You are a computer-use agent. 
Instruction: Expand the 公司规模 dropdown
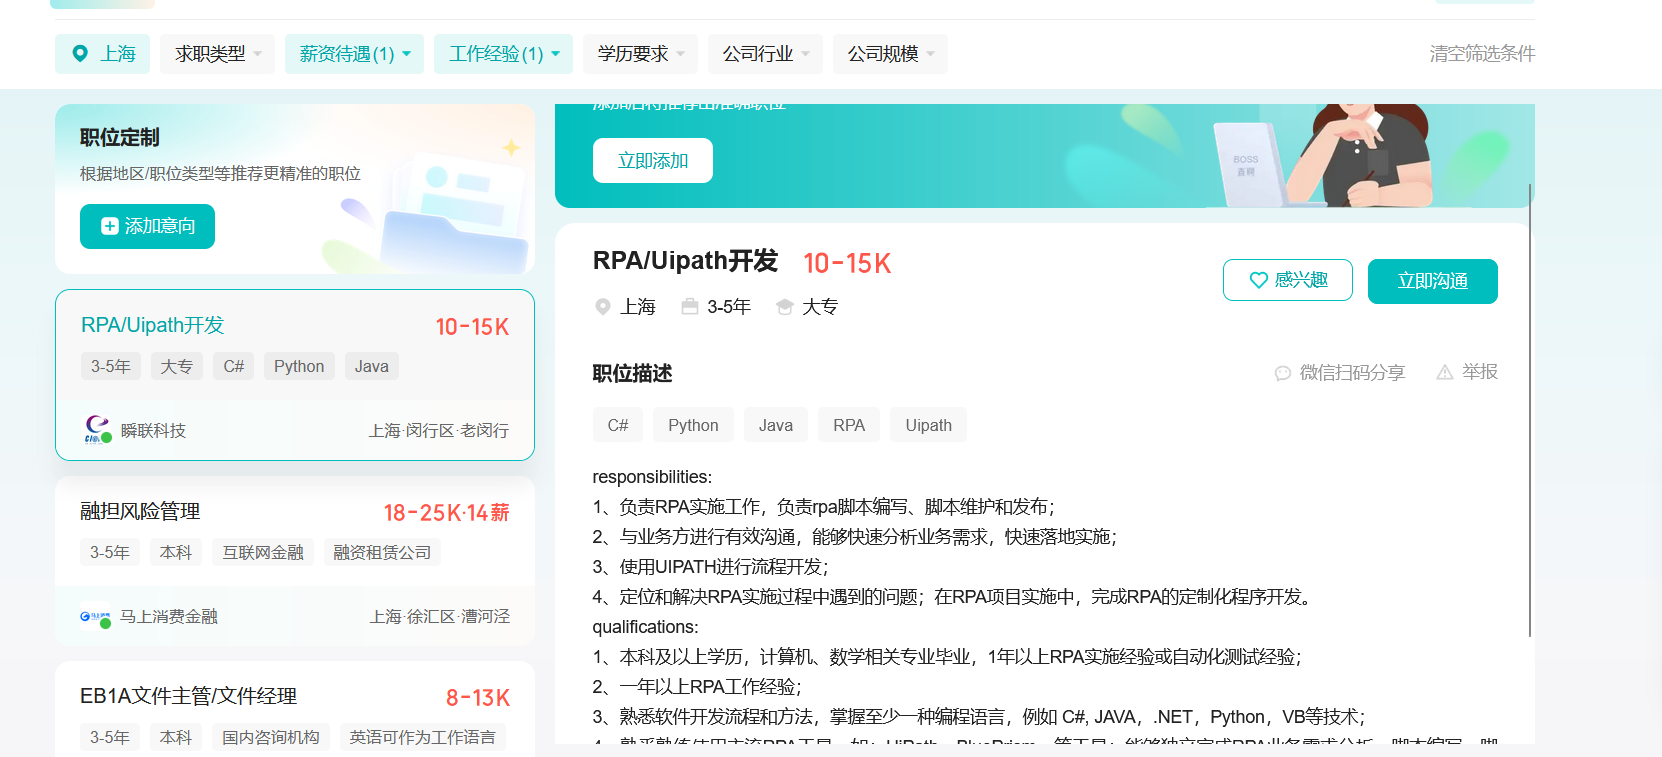tap(890, 54)
